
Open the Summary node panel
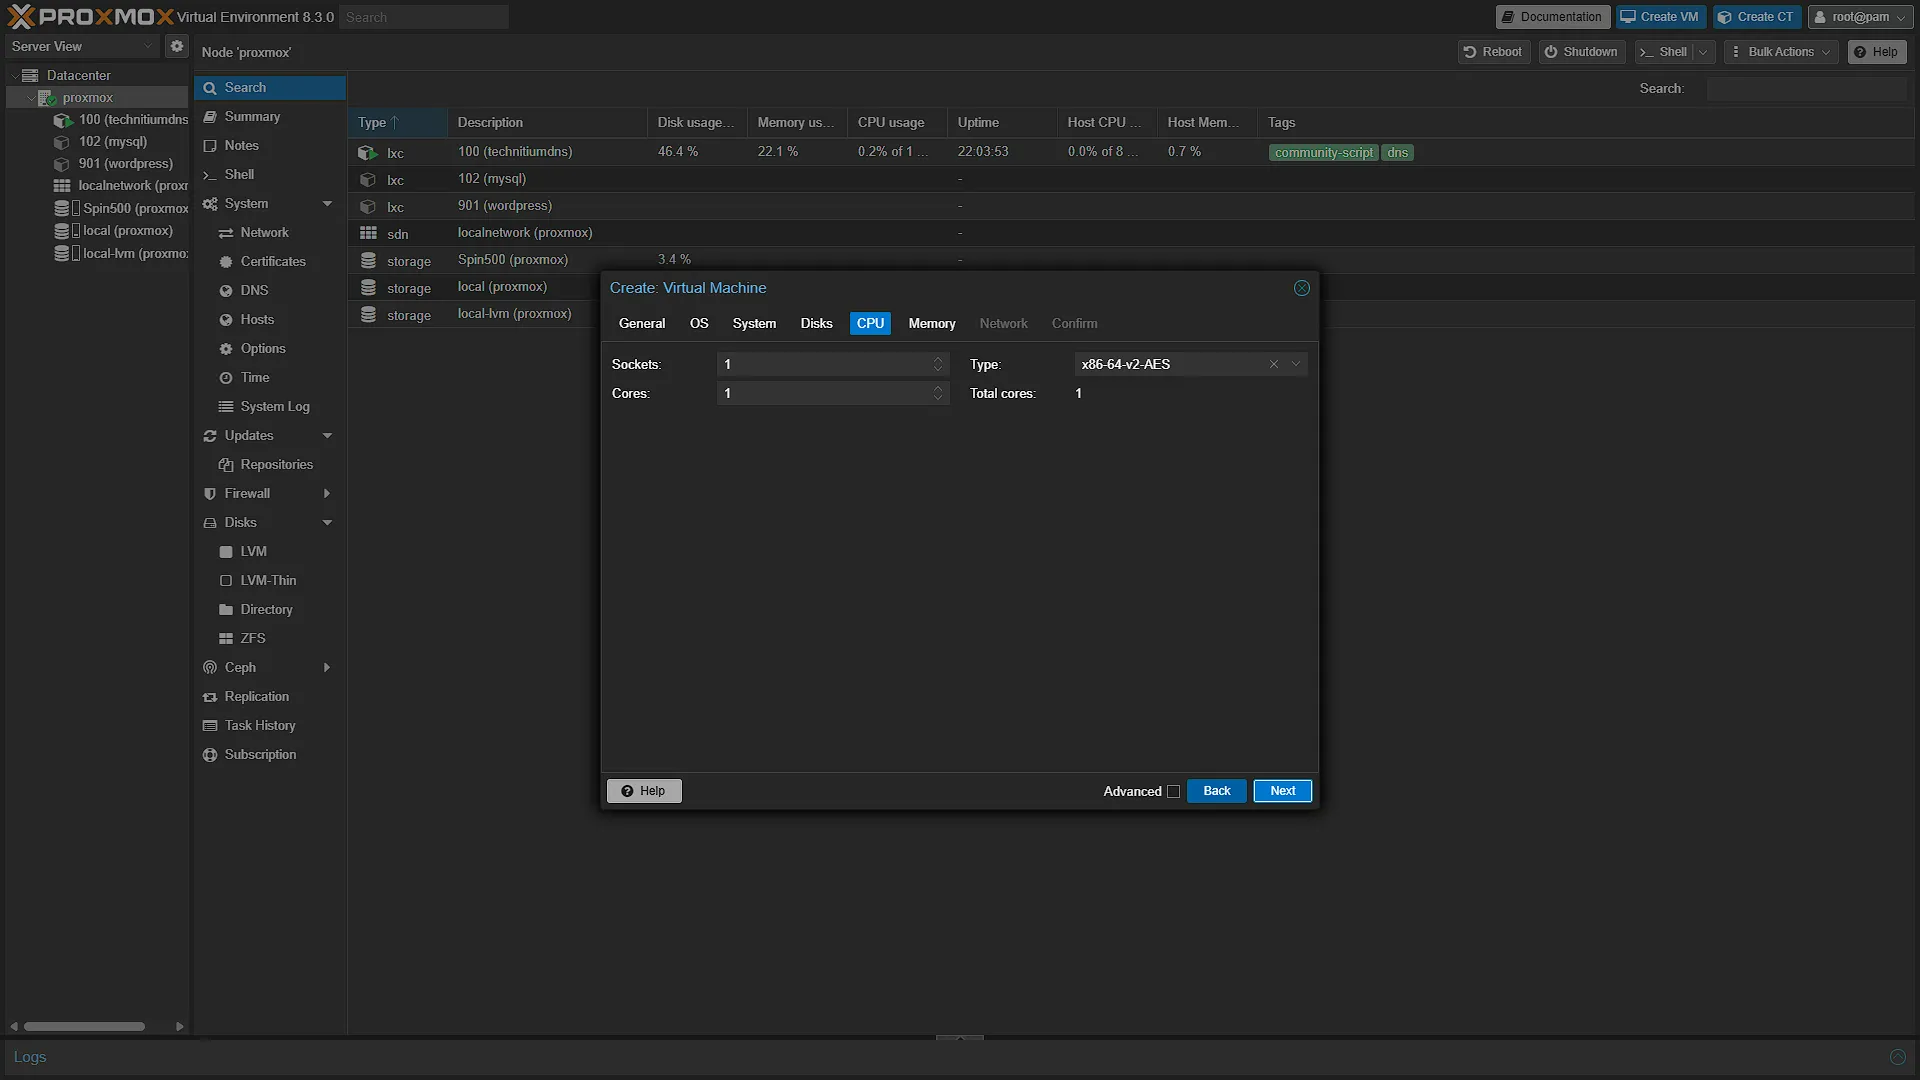click(270, 117)
